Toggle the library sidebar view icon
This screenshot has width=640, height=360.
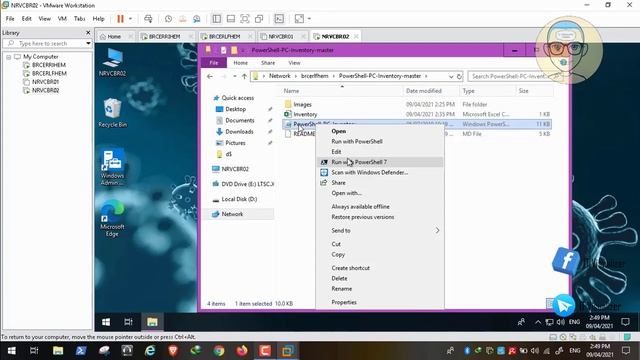[217, 19]
